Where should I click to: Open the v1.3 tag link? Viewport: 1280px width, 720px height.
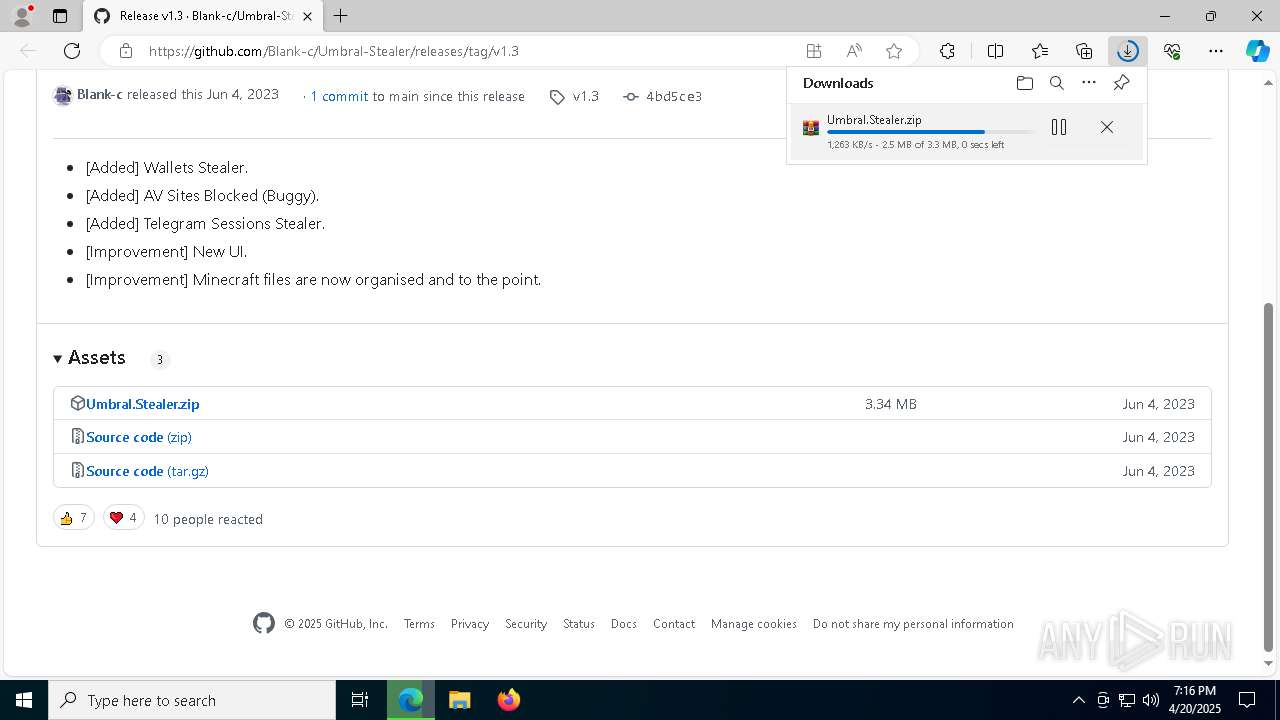pos(585,96)
